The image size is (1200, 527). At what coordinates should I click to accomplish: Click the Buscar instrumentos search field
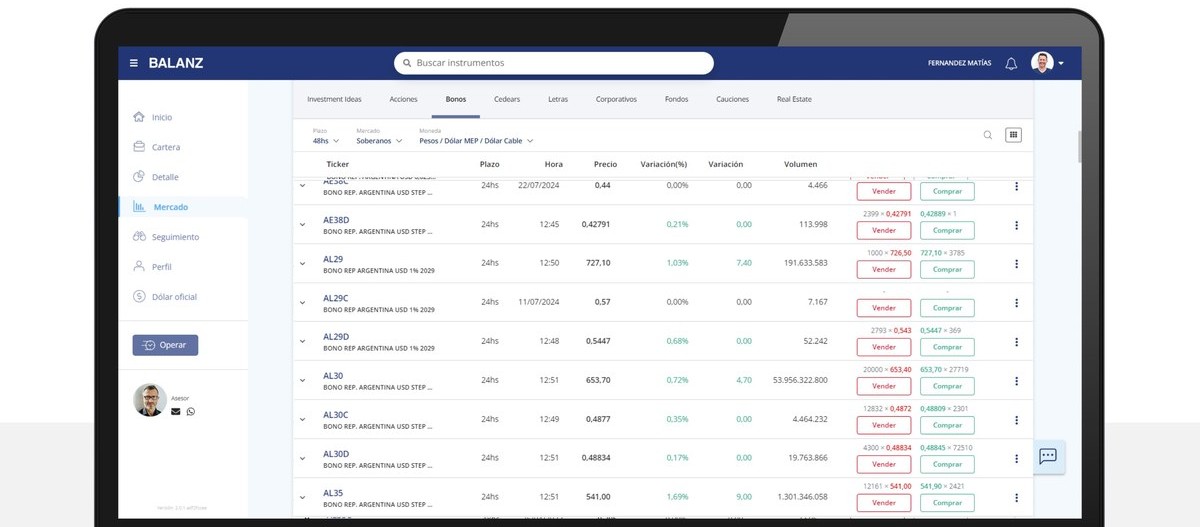[x=554, y=63]
